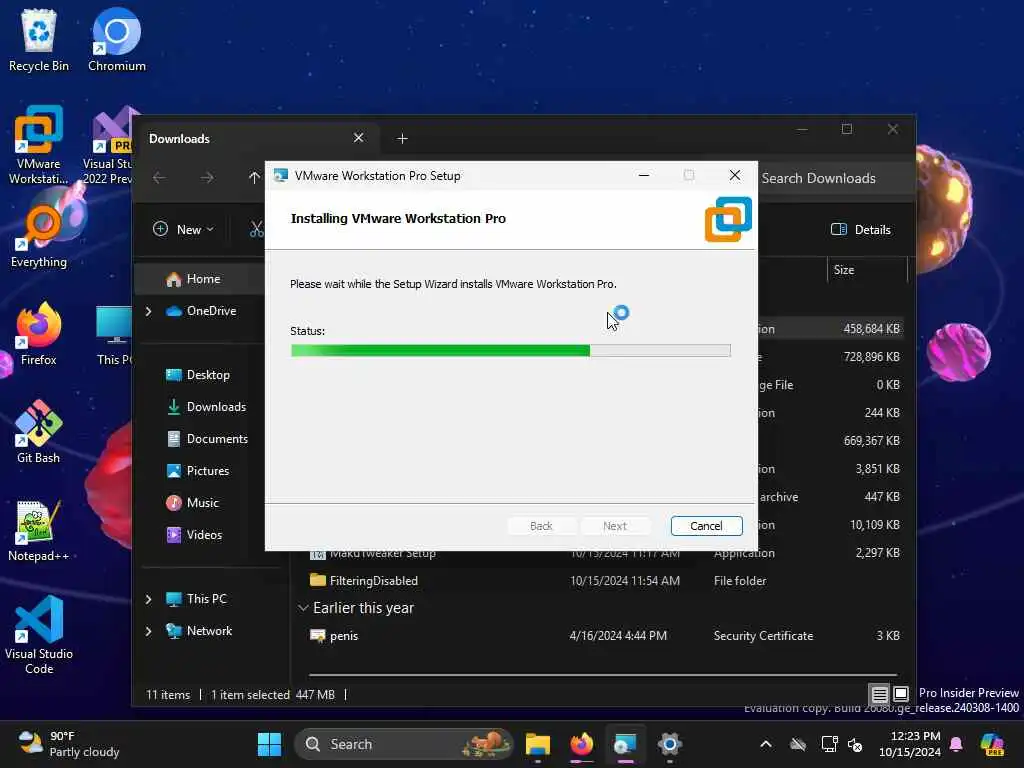Open Firefox desktop shortcut

tap(39, 334)
